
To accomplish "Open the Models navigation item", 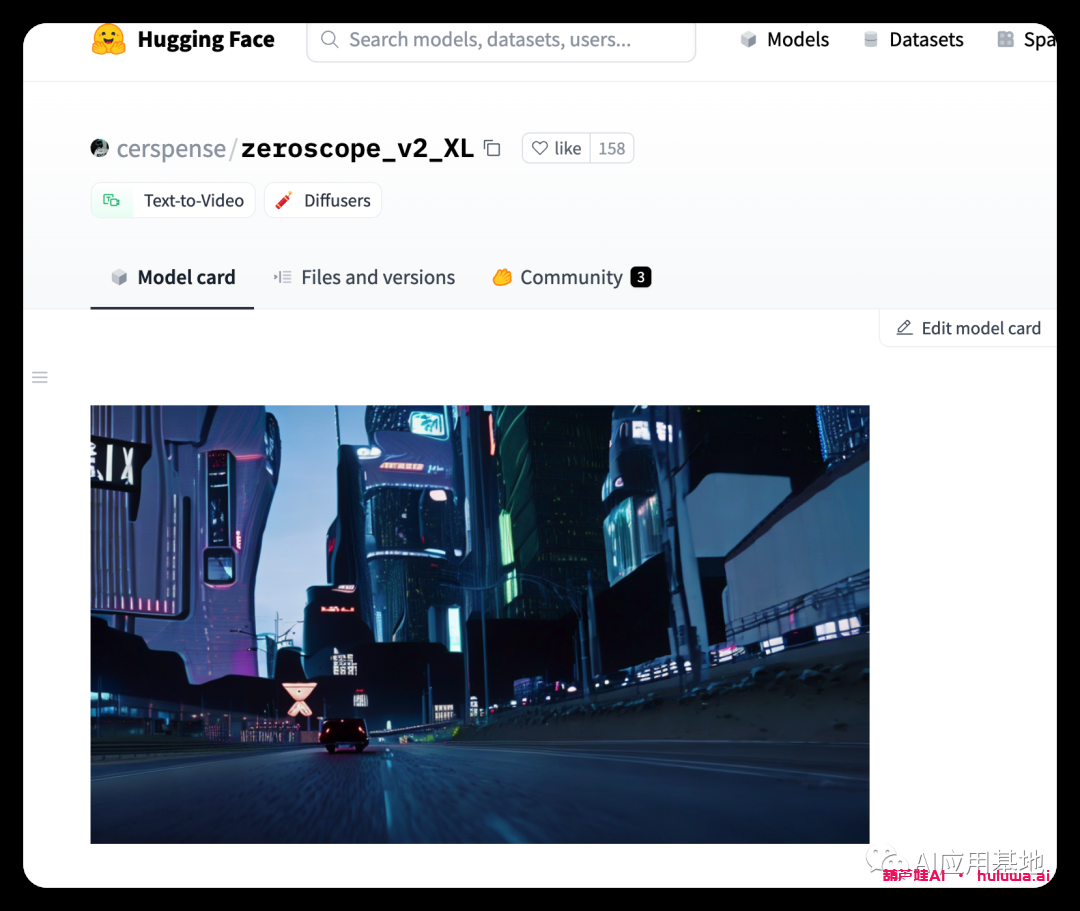I will (785, 39).
